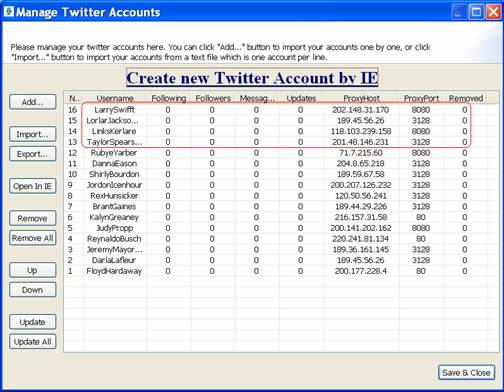Select the RubyeYarber username
The height and width of the screenshot is (392, 504).
pyautogui.click(x=114, y=153)
